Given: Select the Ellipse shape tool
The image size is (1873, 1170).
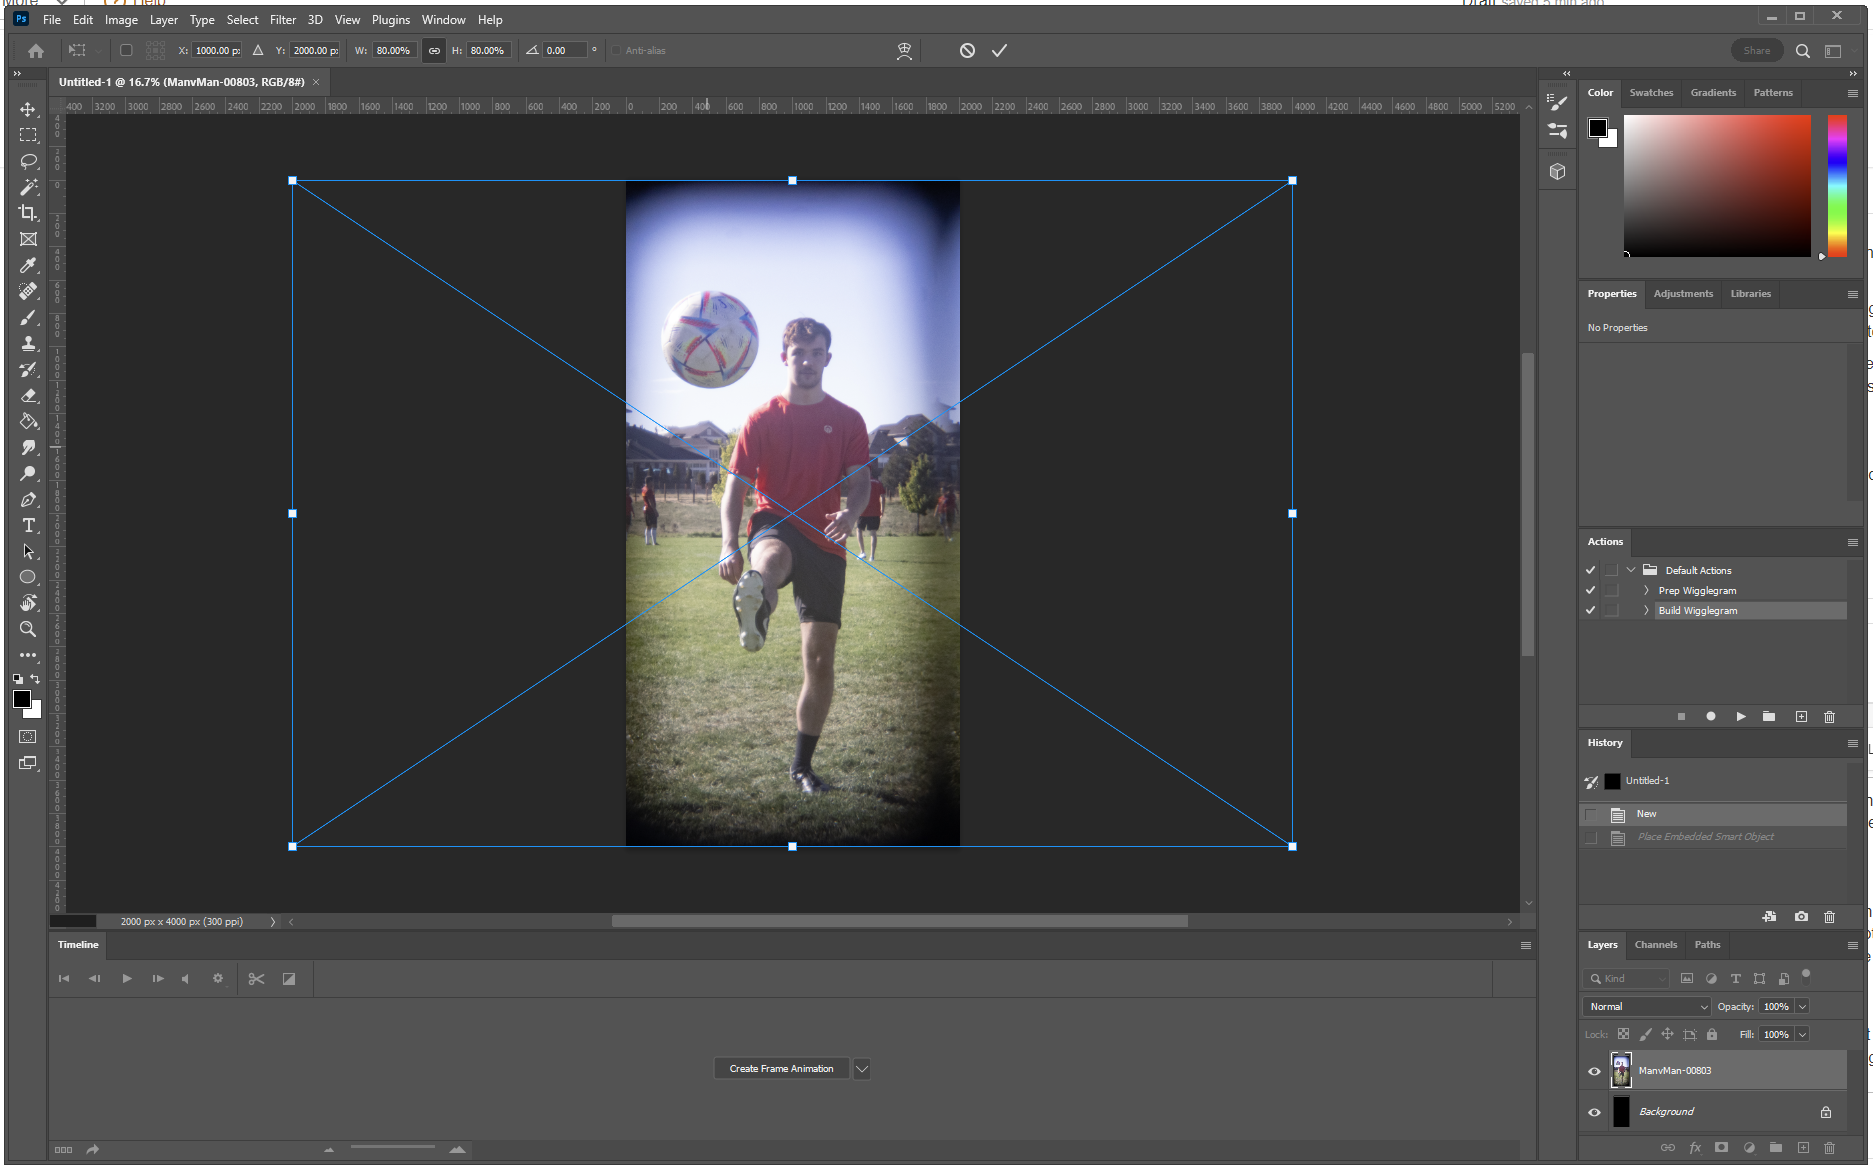Looking at the screenshot, I should pyautogui.click(x=28, y=577).
